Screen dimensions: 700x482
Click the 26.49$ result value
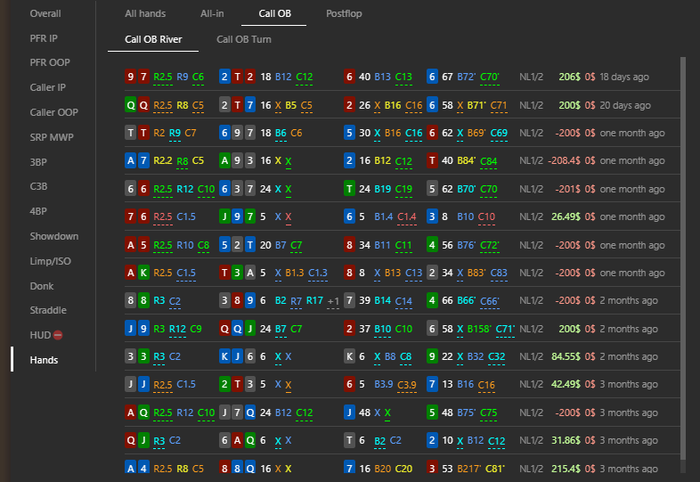[x=566, y=217]
